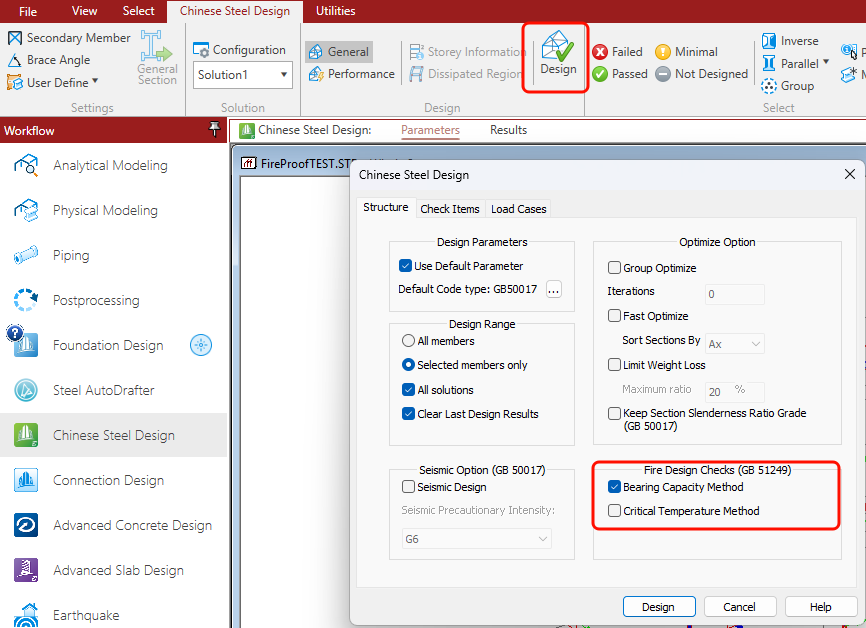
Task: Toggle the Seismic Design checkbox
Action: click(408, 487)
